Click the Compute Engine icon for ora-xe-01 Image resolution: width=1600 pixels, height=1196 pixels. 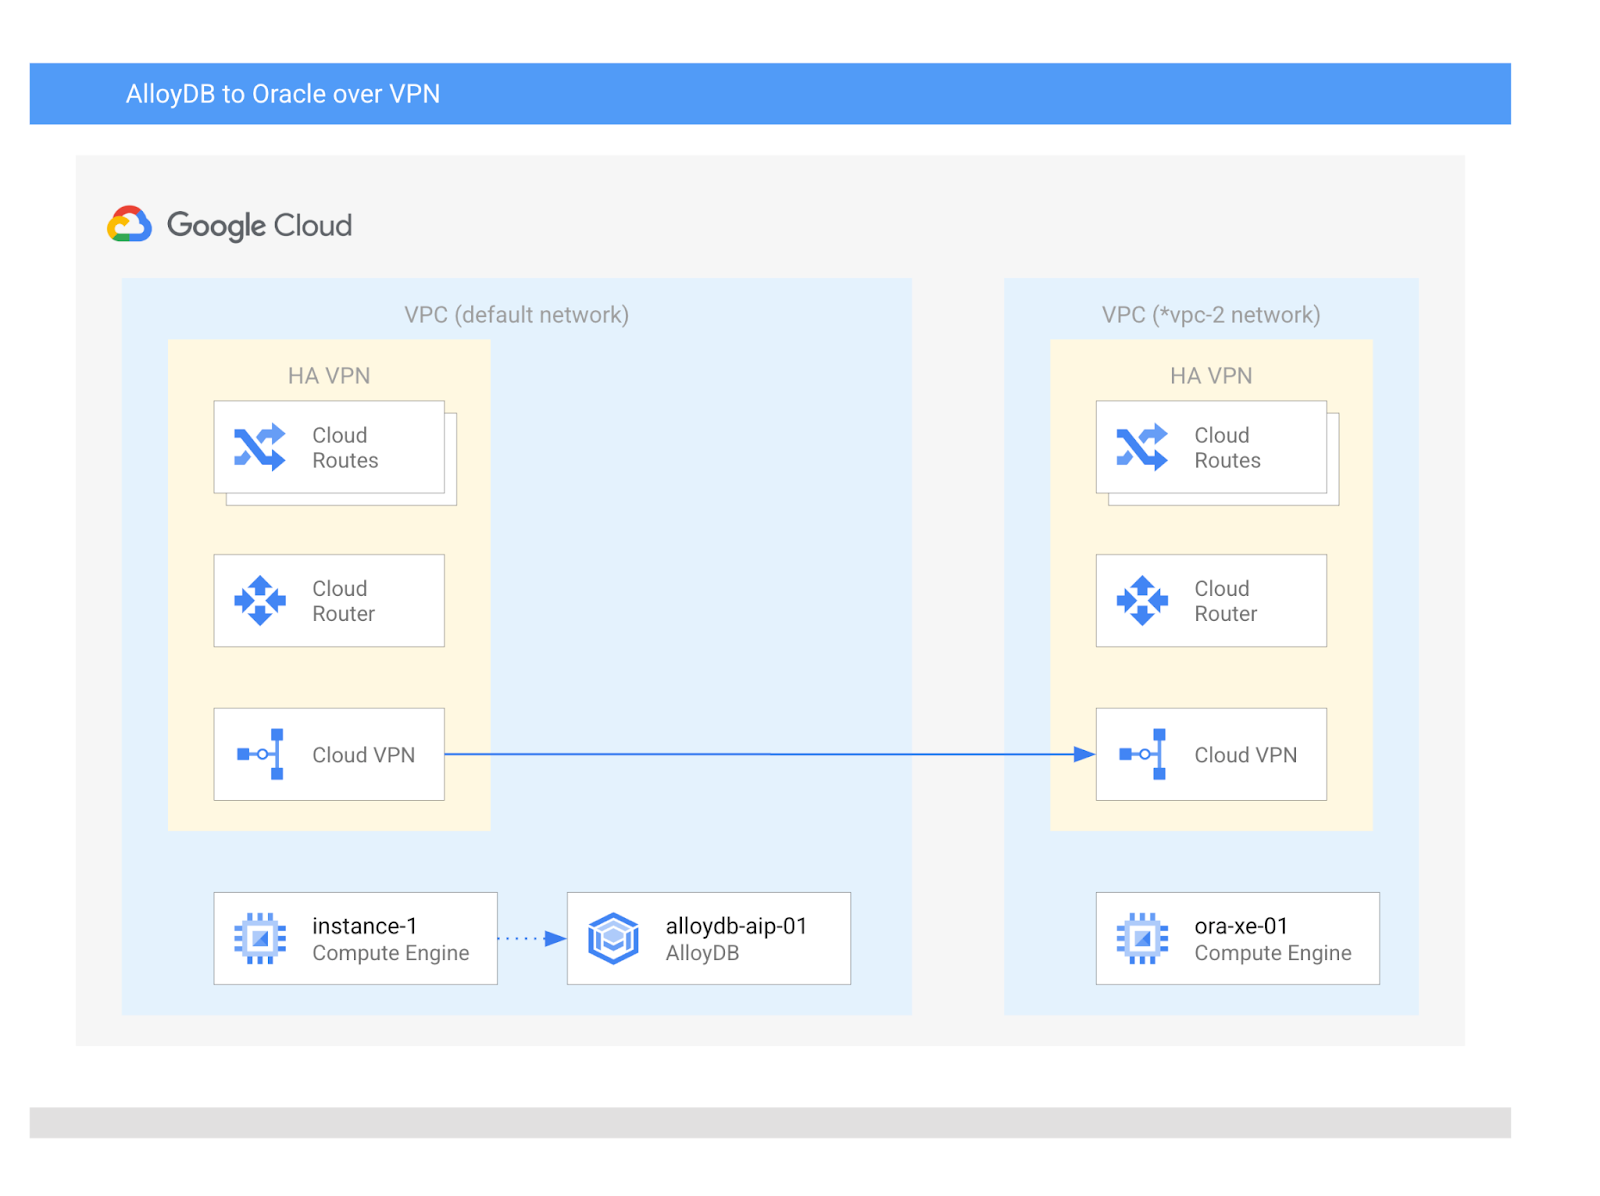point(1141,938)
